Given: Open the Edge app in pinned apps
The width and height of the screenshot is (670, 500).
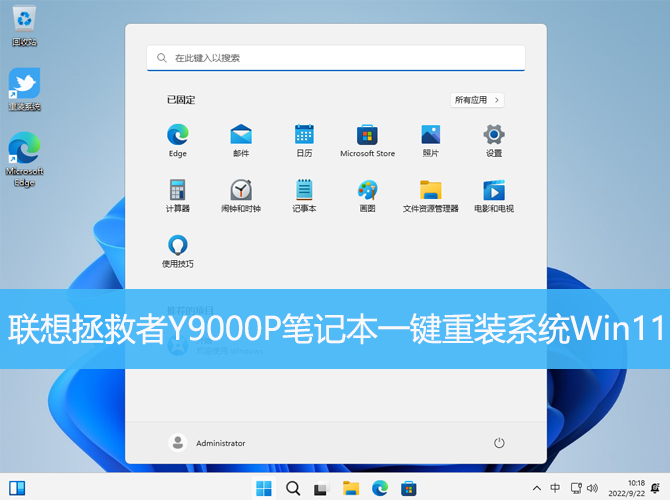Looking at the screenshot, I should click(178, 135).
